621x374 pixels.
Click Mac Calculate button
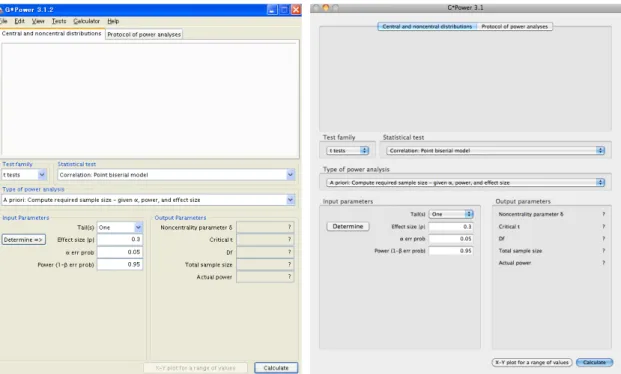tap(594, 362)
